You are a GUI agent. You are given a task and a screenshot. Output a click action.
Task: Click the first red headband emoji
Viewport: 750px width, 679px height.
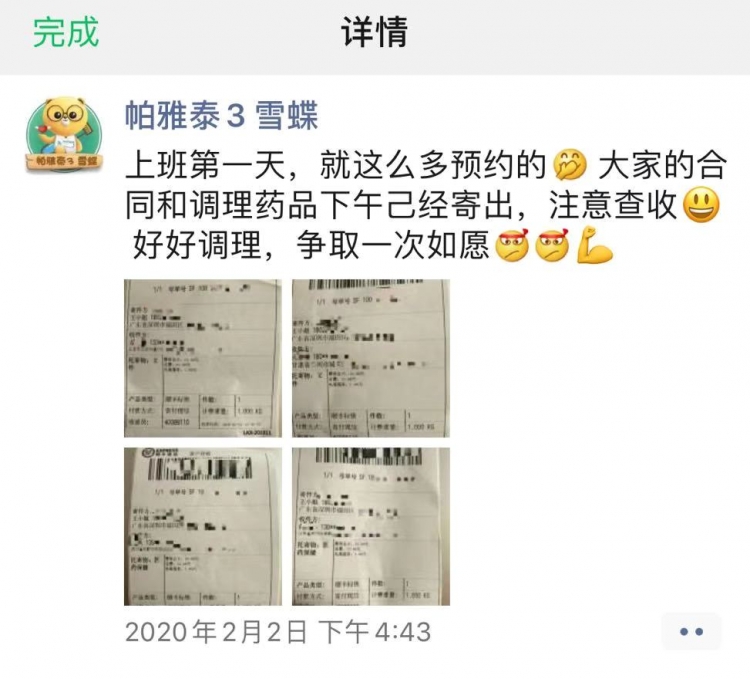(x=512, y=245)
